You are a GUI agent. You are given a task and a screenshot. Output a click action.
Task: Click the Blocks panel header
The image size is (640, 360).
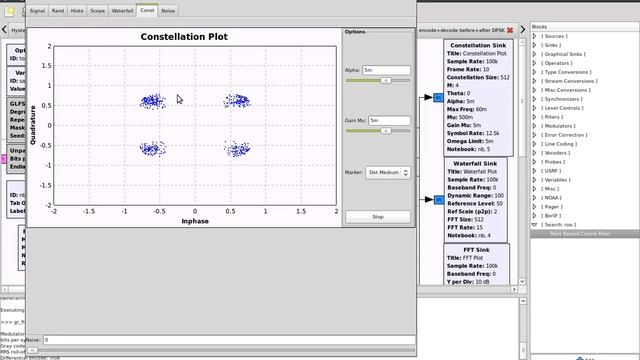click(x=584, y=27)
